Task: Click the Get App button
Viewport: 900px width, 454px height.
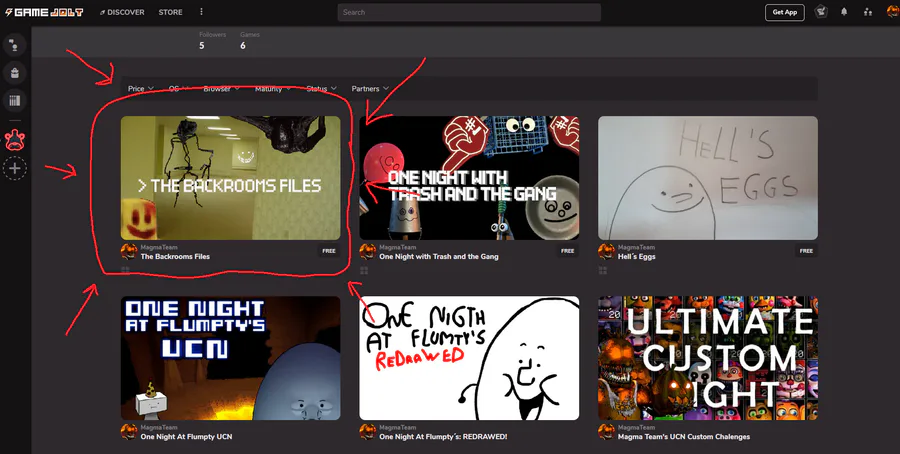Action: point(785,12)
